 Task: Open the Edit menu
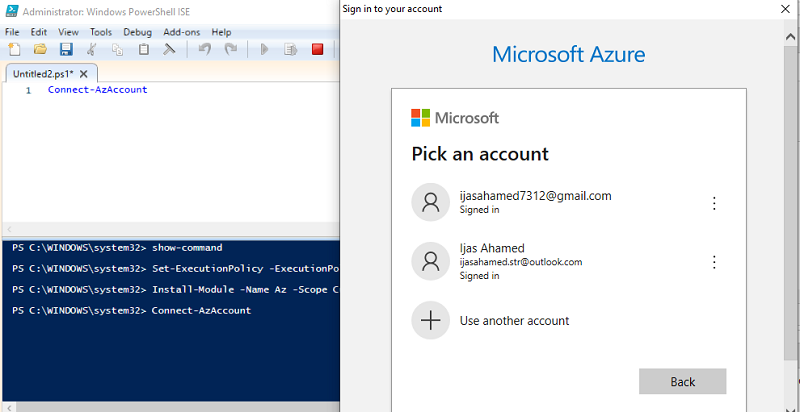(39, 32)
